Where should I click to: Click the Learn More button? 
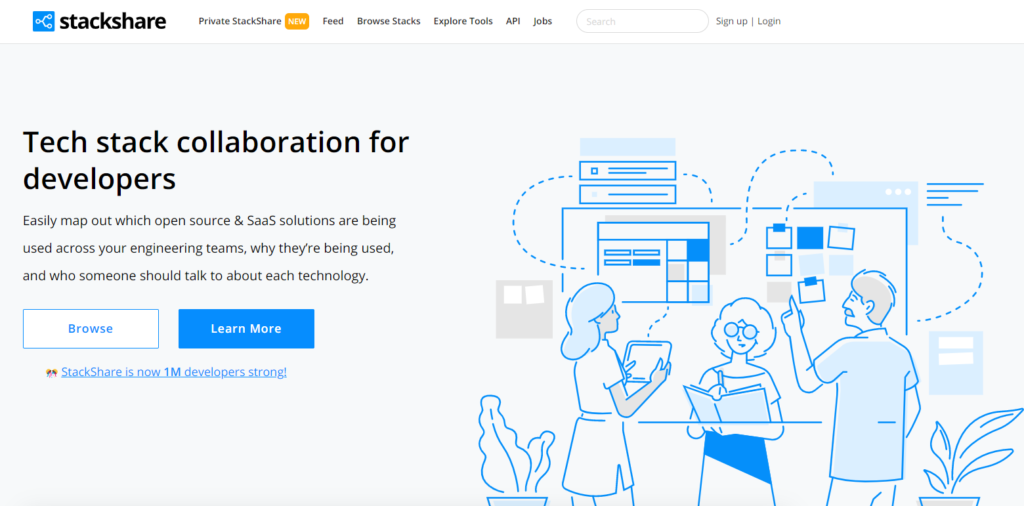(246, 328)
